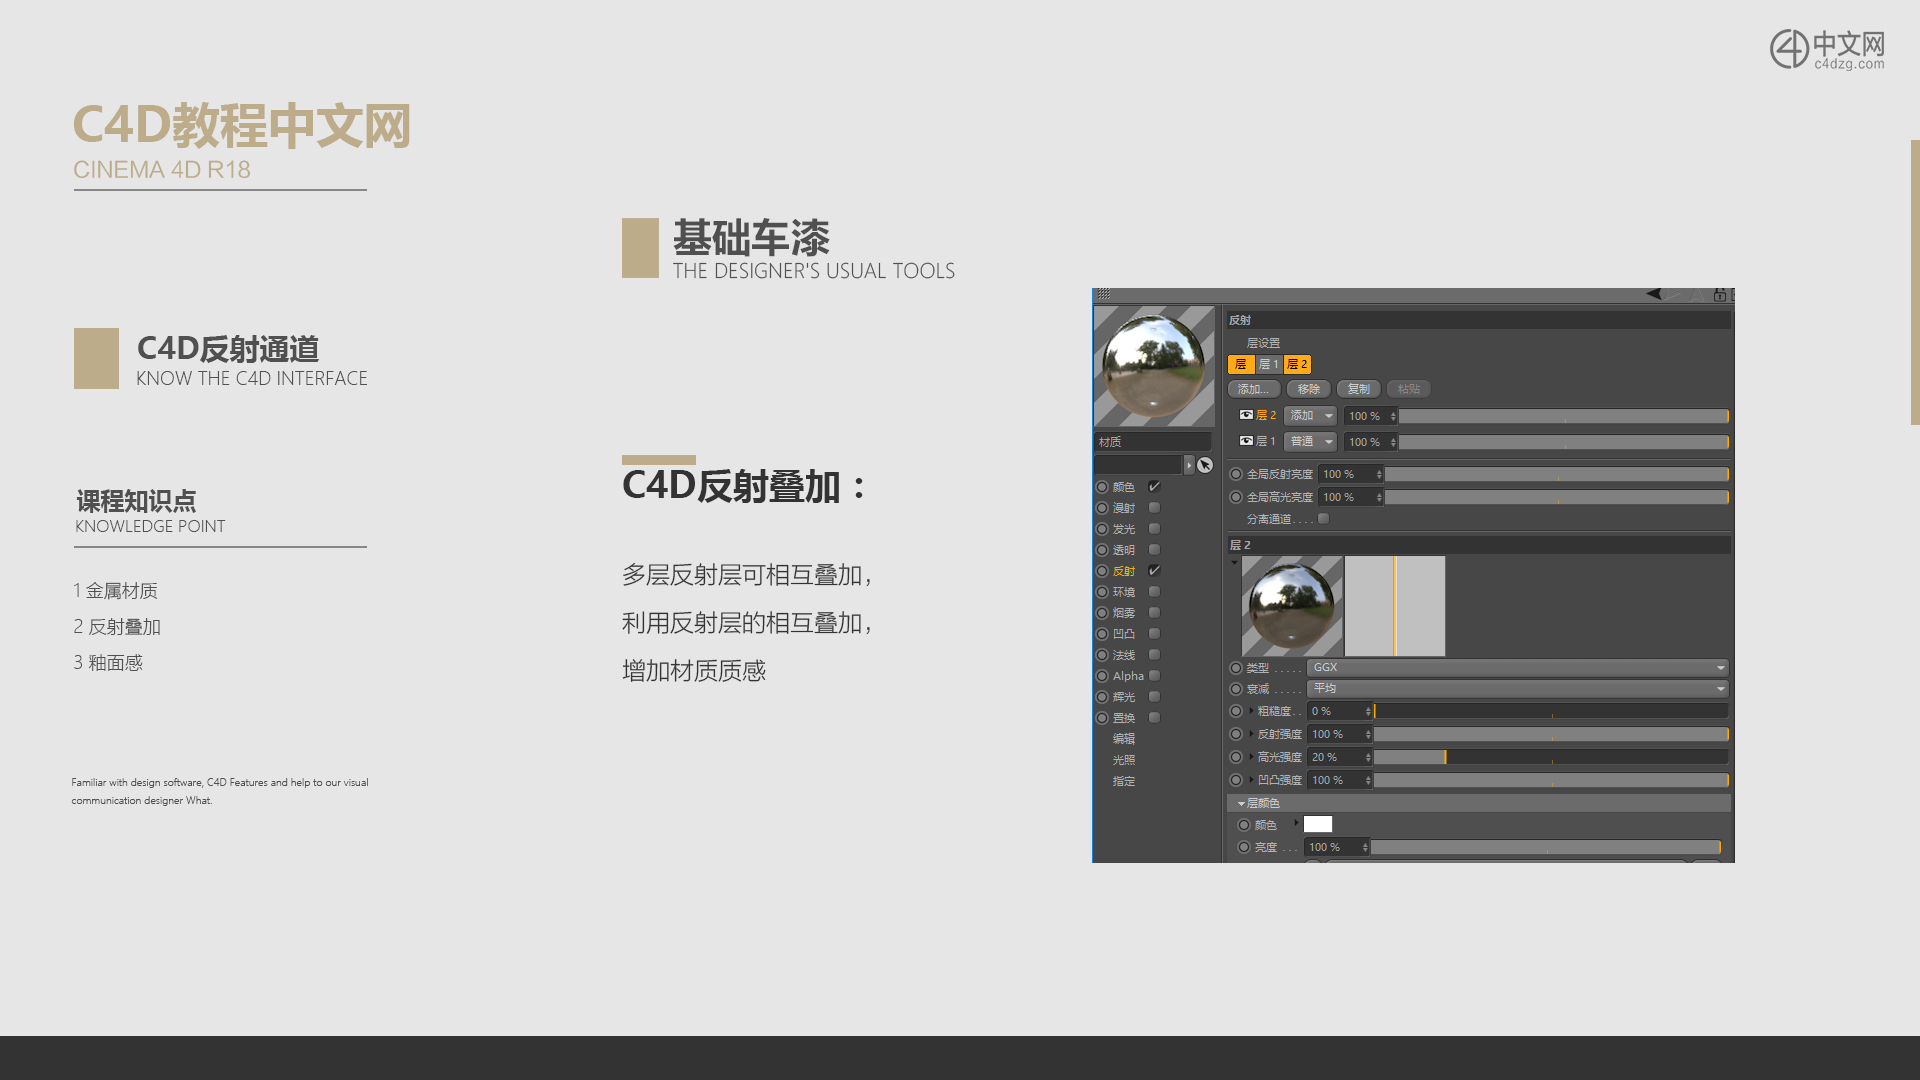The image size is (1920, 1080).
Task: Click circle icon beside 置换 channel
Action: point(1102,718)
